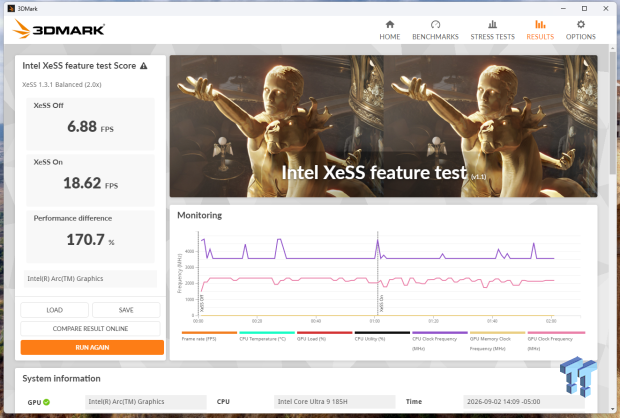Open the Options gear icon
Image resolution: width=620 pixels, height=418 pixels.
pyautogui.click(x=580, y=25)
